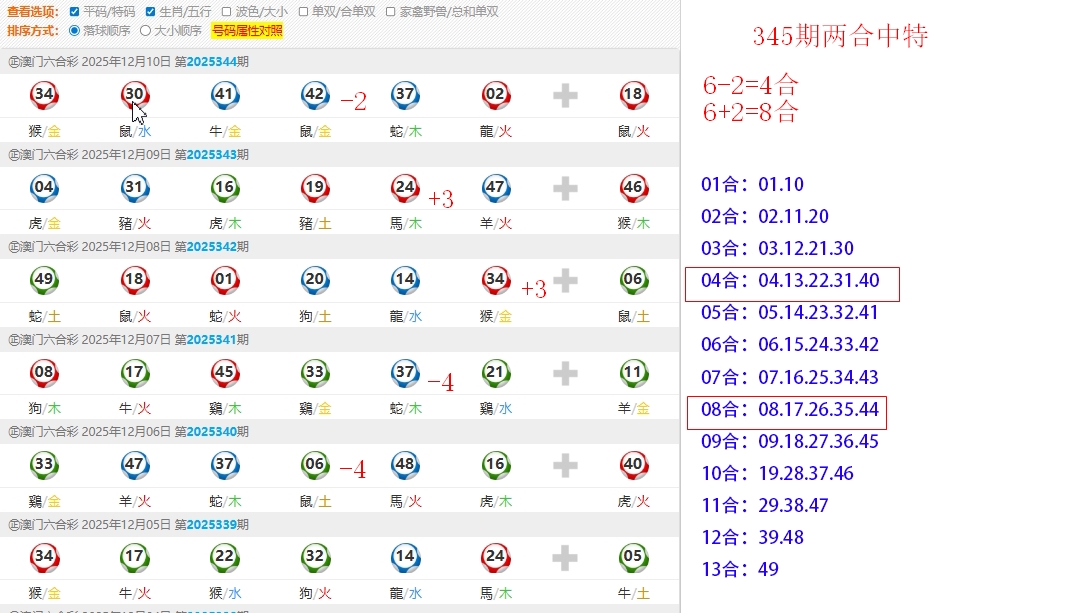This screenshot has height=613, width=1065.
Task: Click blue ball 41 in draw 2025344
Action: pos(225,96)
